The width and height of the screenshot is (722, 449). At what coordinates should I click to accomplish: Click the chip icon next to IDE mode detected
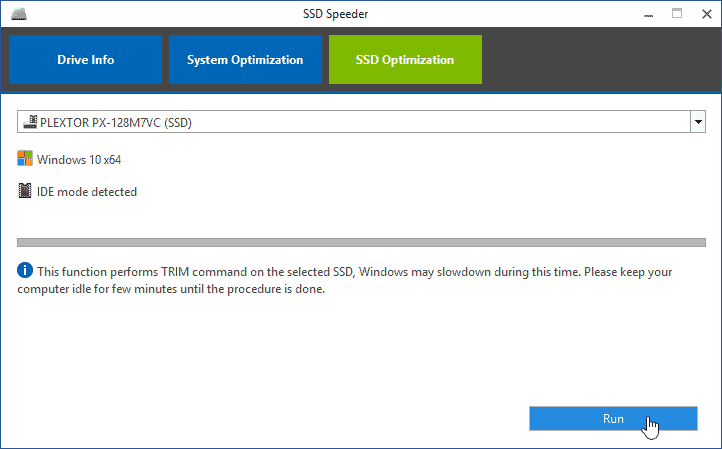[25, 191]
